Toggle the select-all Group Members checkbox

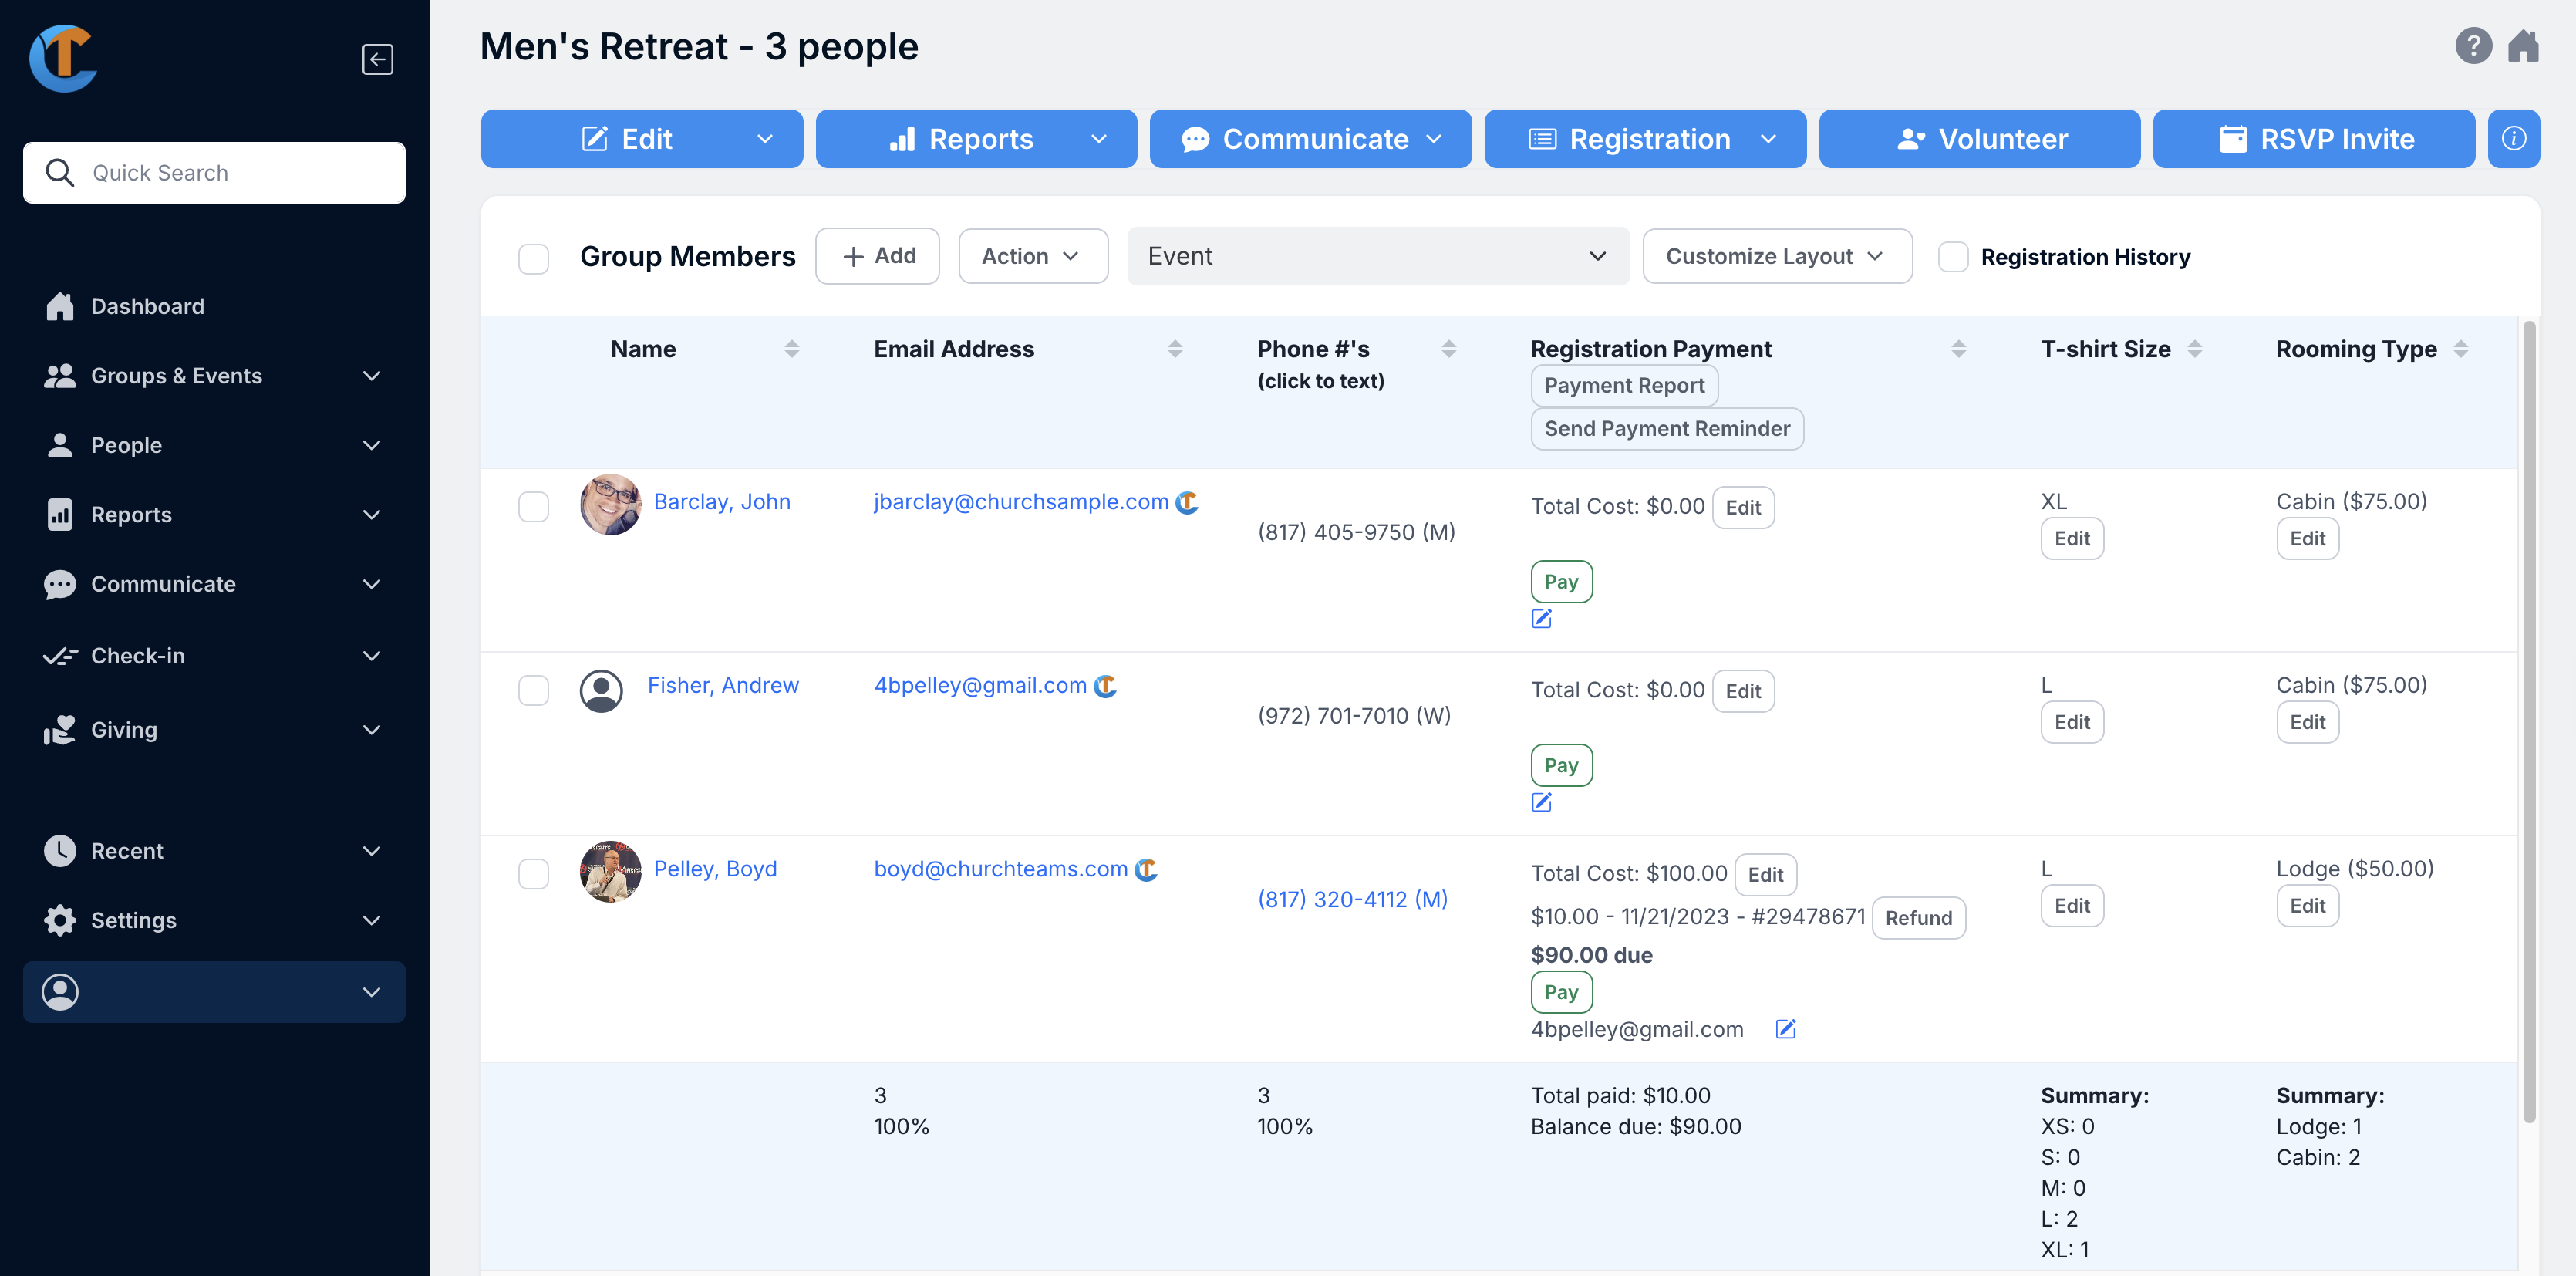click(533, 259)
